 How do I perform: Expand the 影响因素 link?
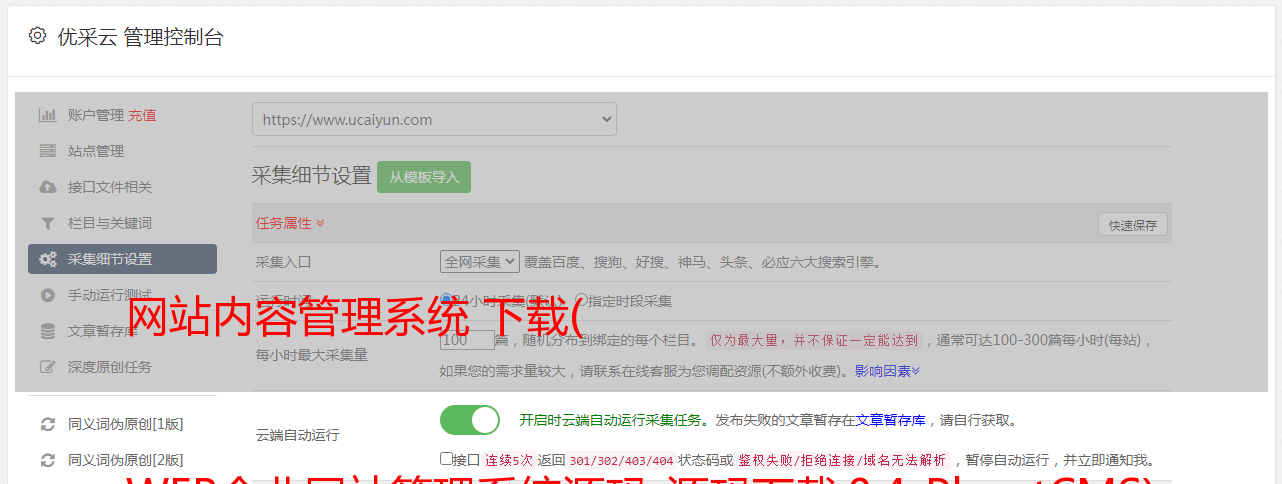tap(887, 370)
